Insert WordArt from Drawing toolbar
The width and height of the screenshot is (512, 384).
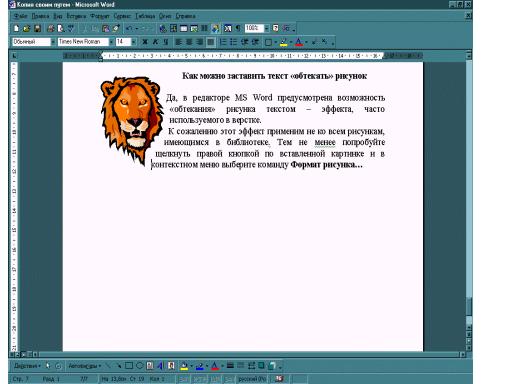pos(160,366)
